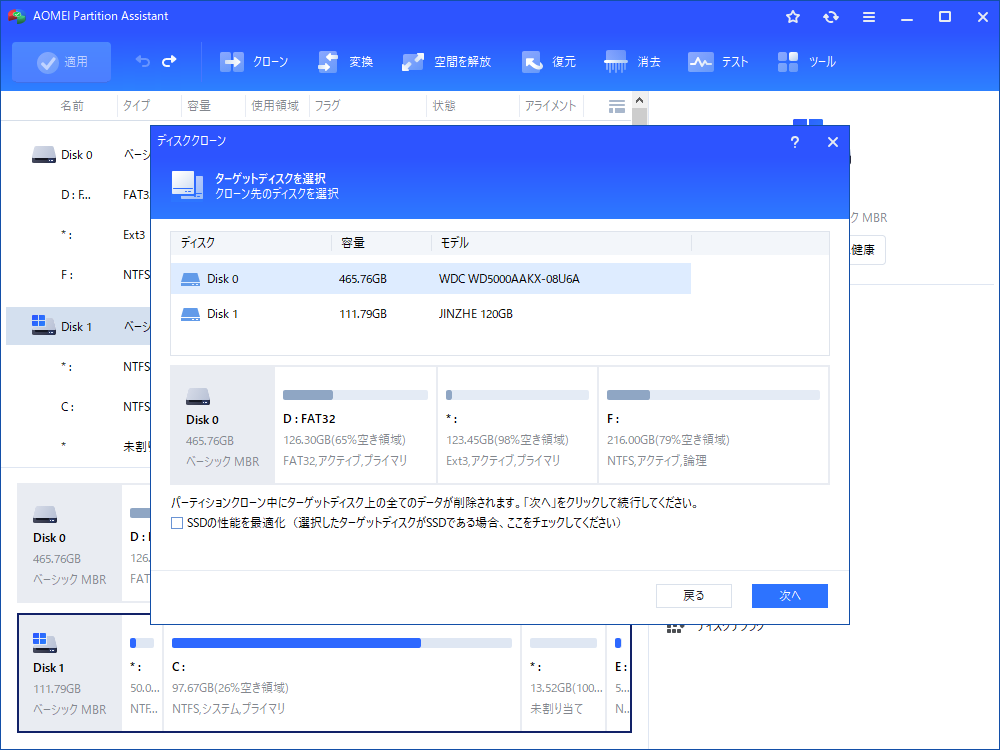Image resolution: width=1000 pixels, height=750 pixels.
Task: Click タイプ column header in main window
Action: (x=136, y=106)
